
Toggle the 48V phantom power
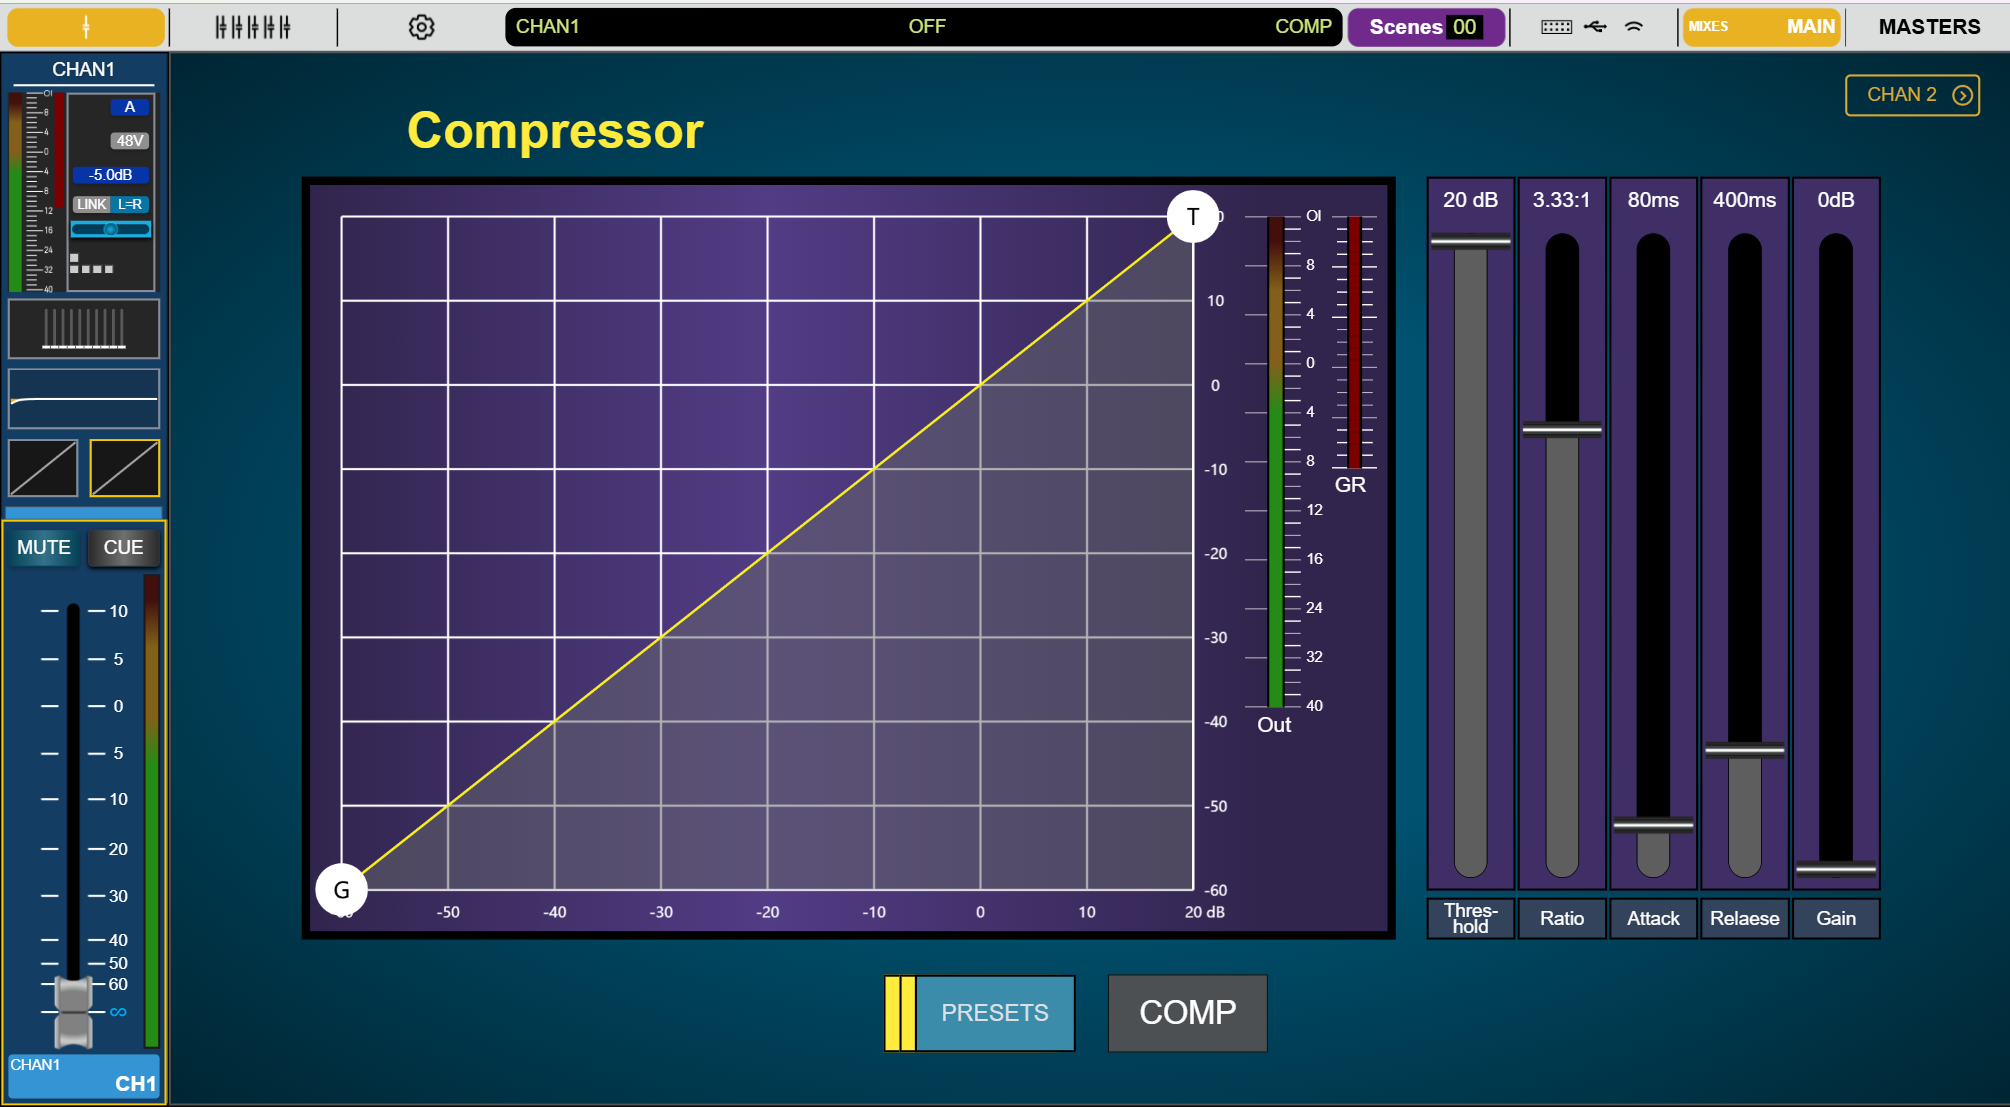click(x=130, y=141)
